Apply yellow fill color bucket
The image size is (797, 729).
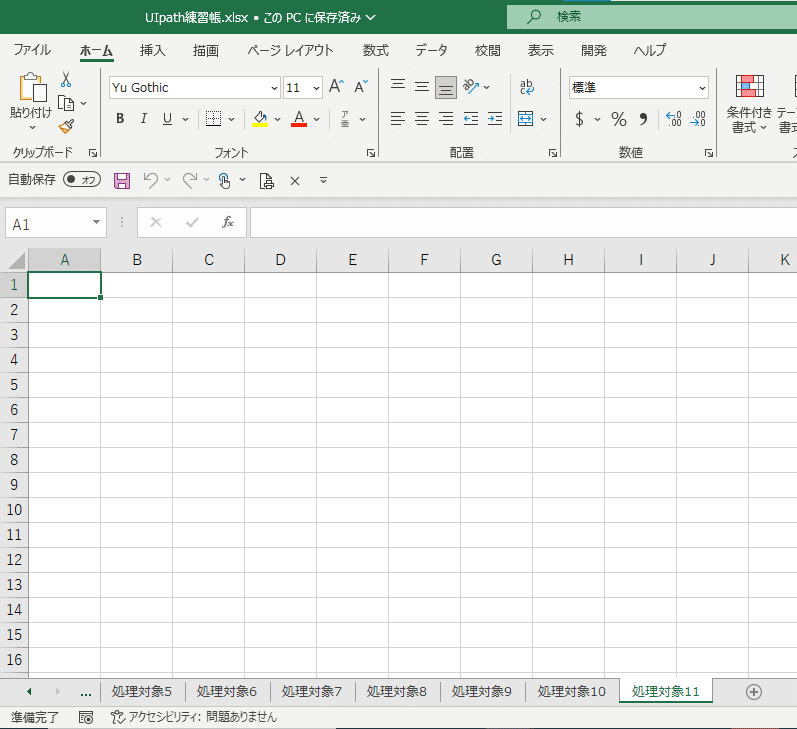click(260, 119)
